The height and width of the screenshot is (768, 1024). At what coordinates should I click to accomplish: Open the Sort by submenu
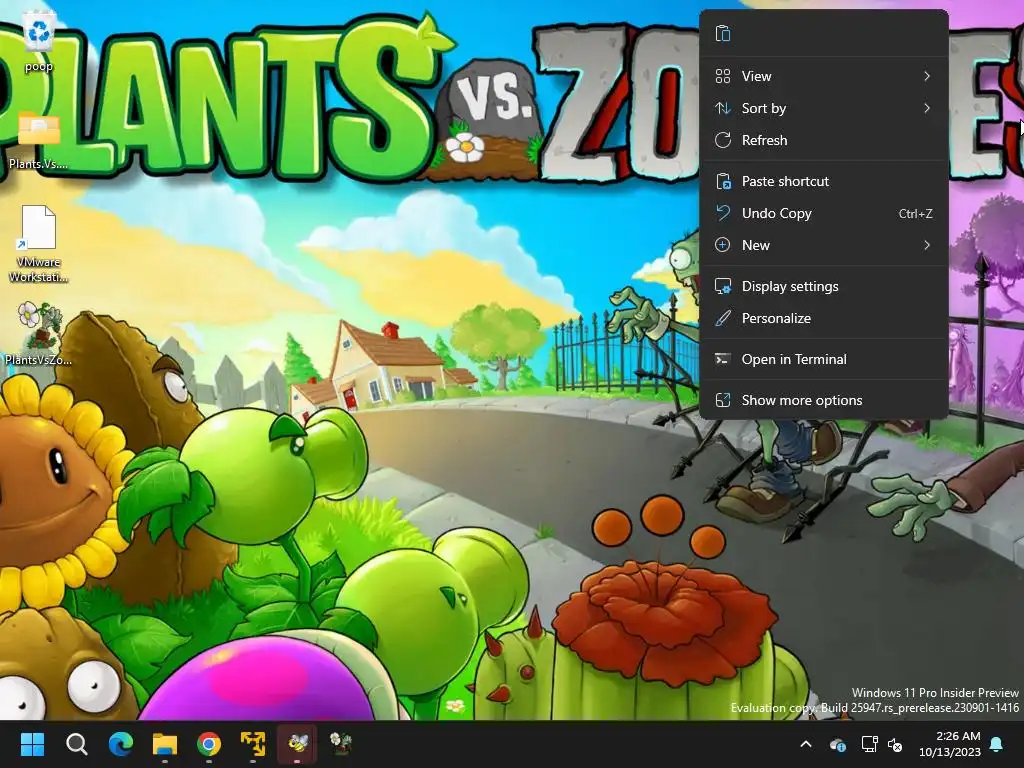click(x=824, y=108)
